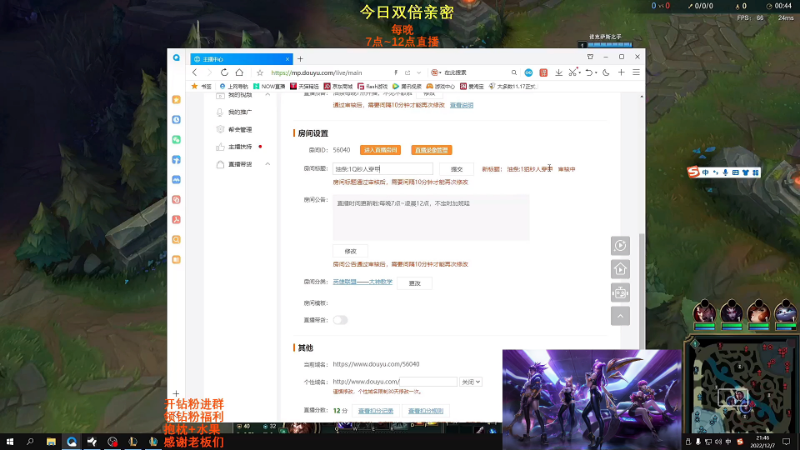Image resolution: width=800 pixels, height=450 pixels.
Task: Open the Windows Start menu
Action: coord(10,441)
